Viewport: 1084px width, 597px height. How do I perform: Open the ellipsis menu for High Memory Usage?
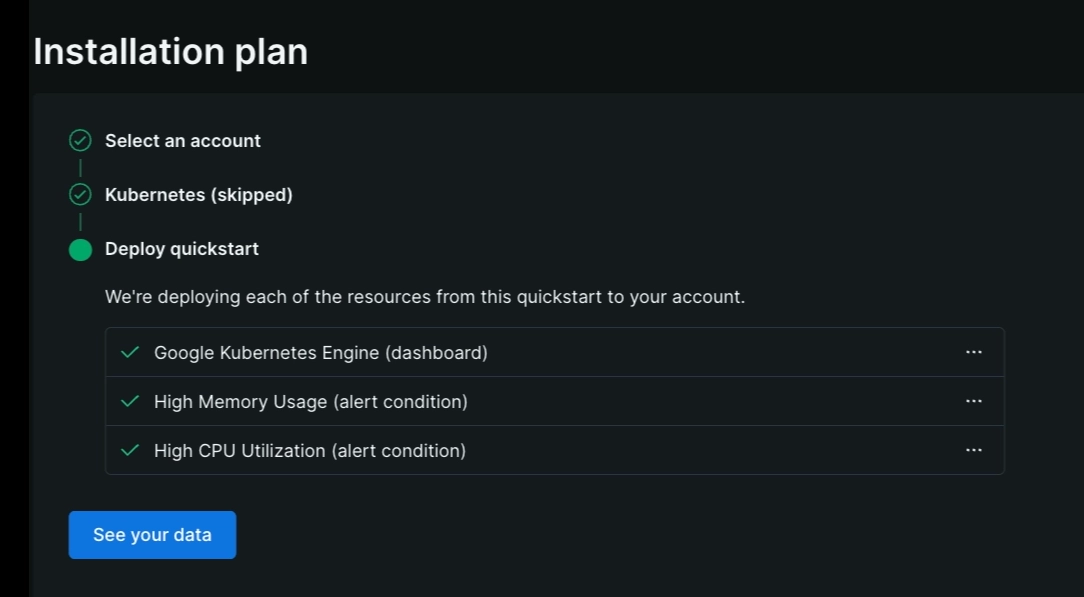pos(973,401)
